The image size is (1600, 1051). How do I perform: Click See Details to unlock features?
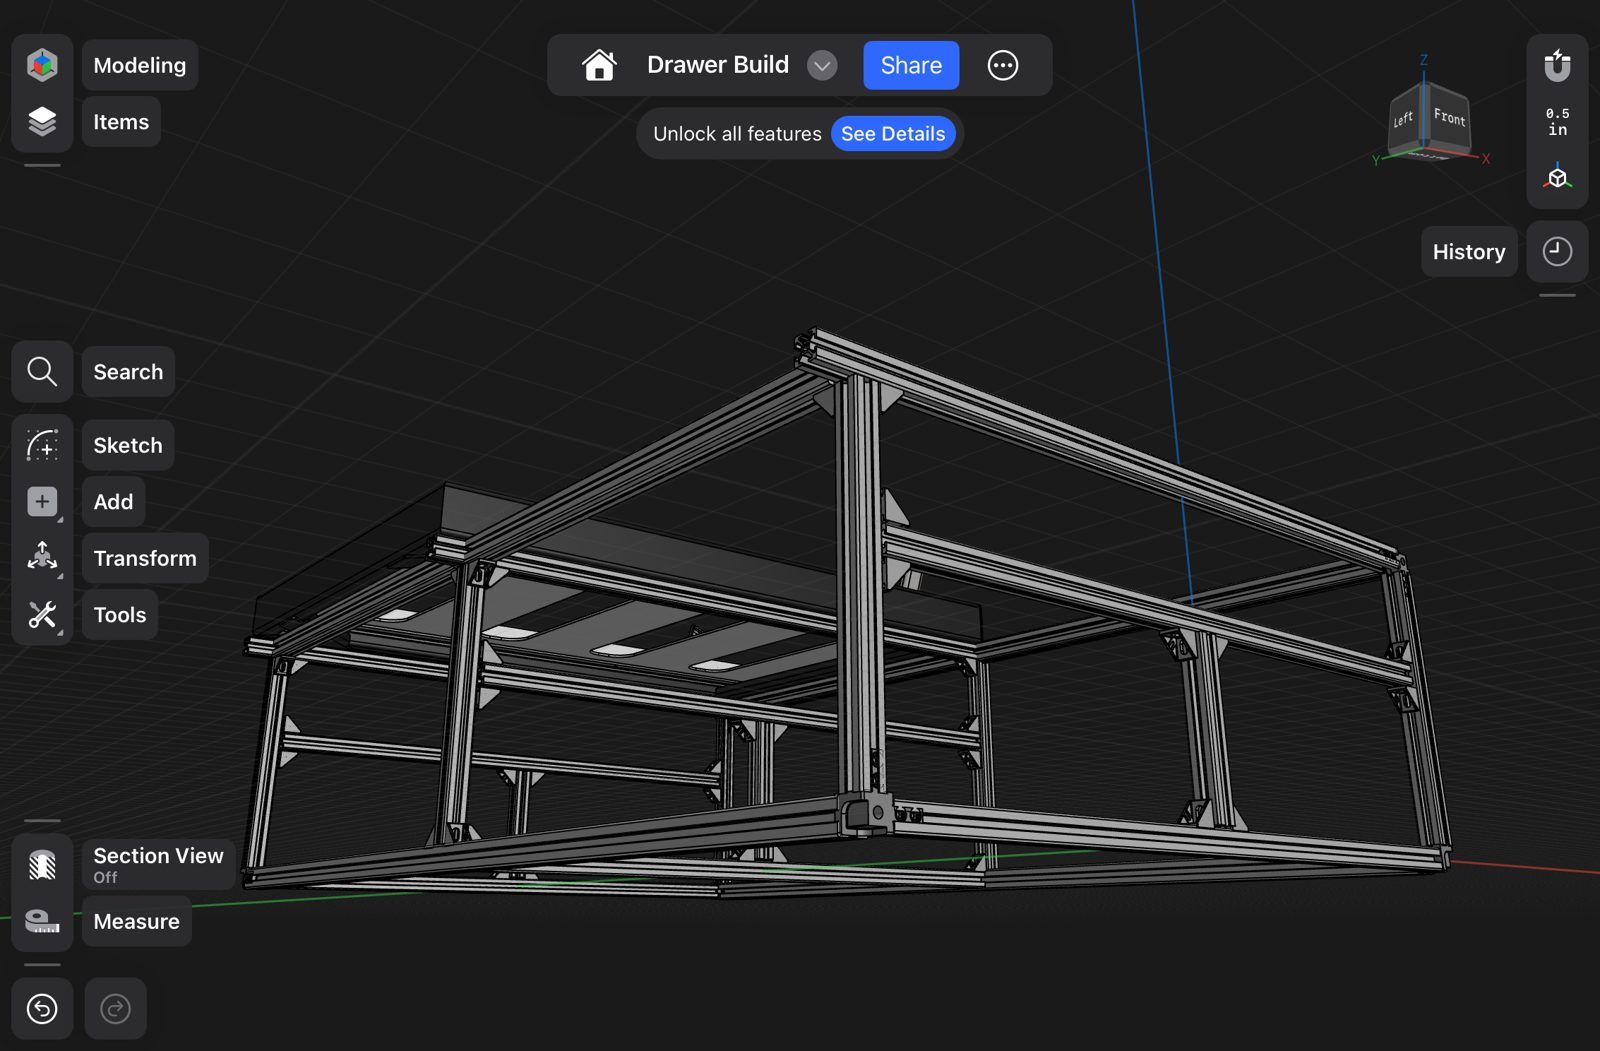click(x=893, y=134)
